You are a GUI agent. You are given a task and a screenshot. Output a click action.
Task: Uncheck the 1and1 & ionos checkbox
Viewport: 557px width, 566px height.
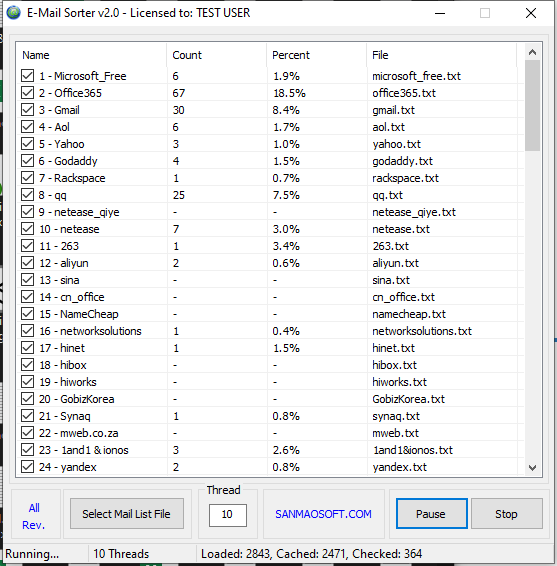[x=27, y=450]
